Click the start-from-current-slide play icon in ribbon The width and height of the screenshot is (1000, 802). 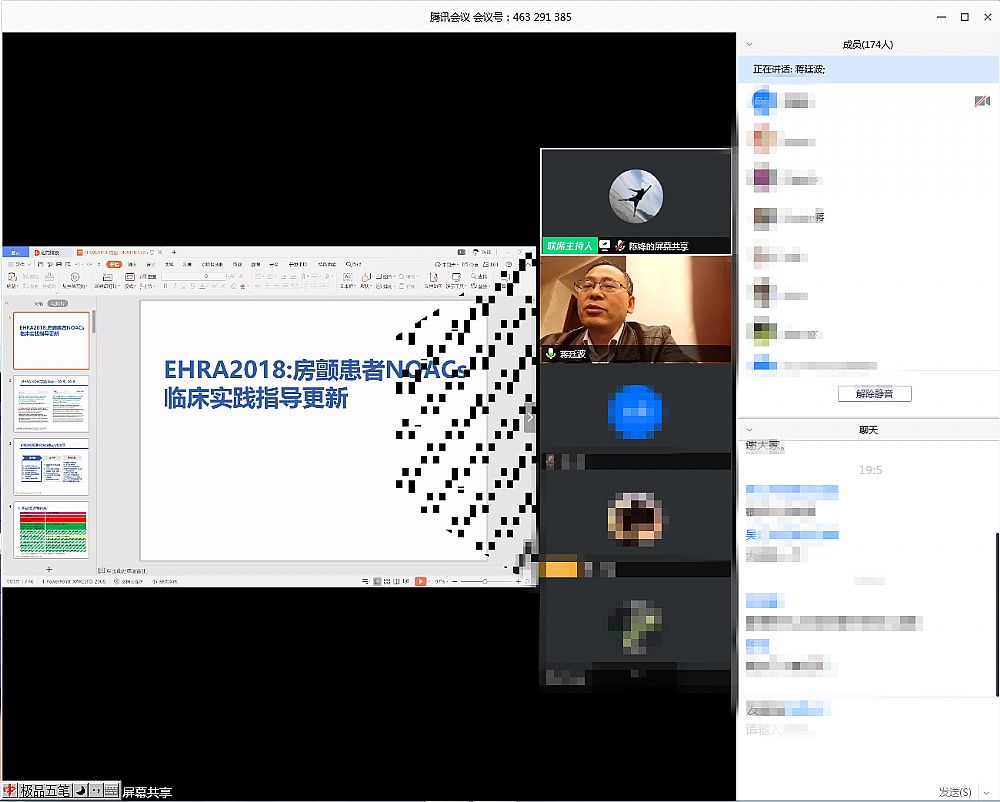(x=75, y=277)
